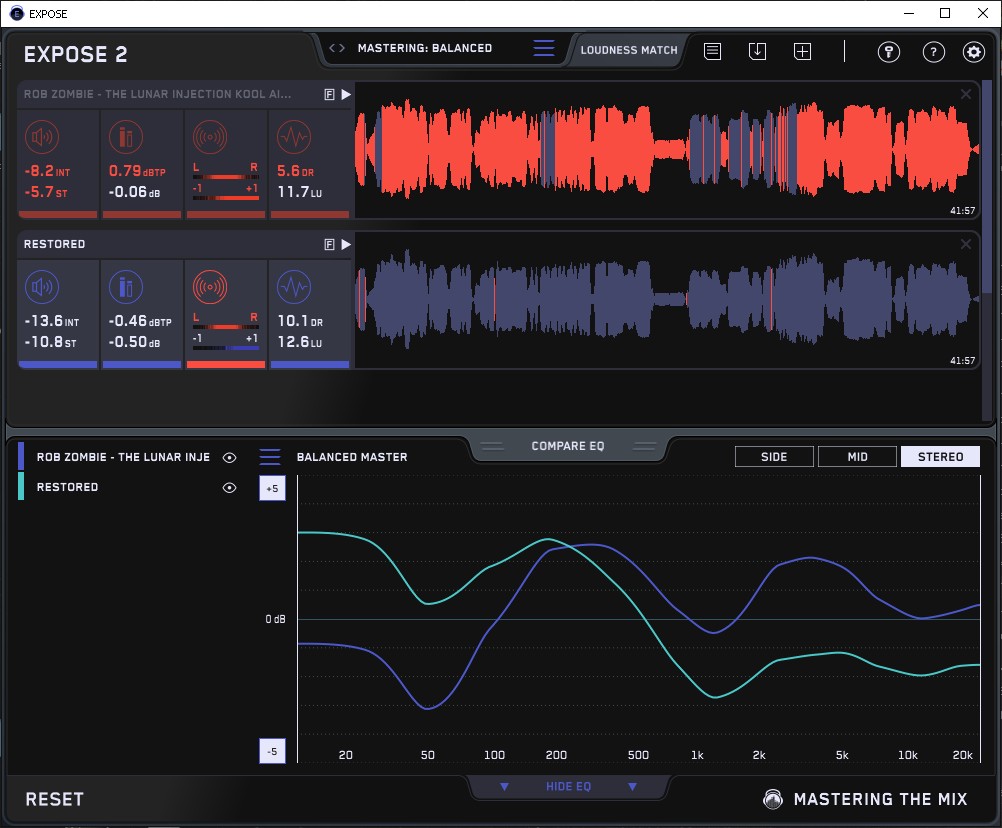Screen dimensions: 1002x828
Task: Click the Reset button
Action: tap(55, 799)
